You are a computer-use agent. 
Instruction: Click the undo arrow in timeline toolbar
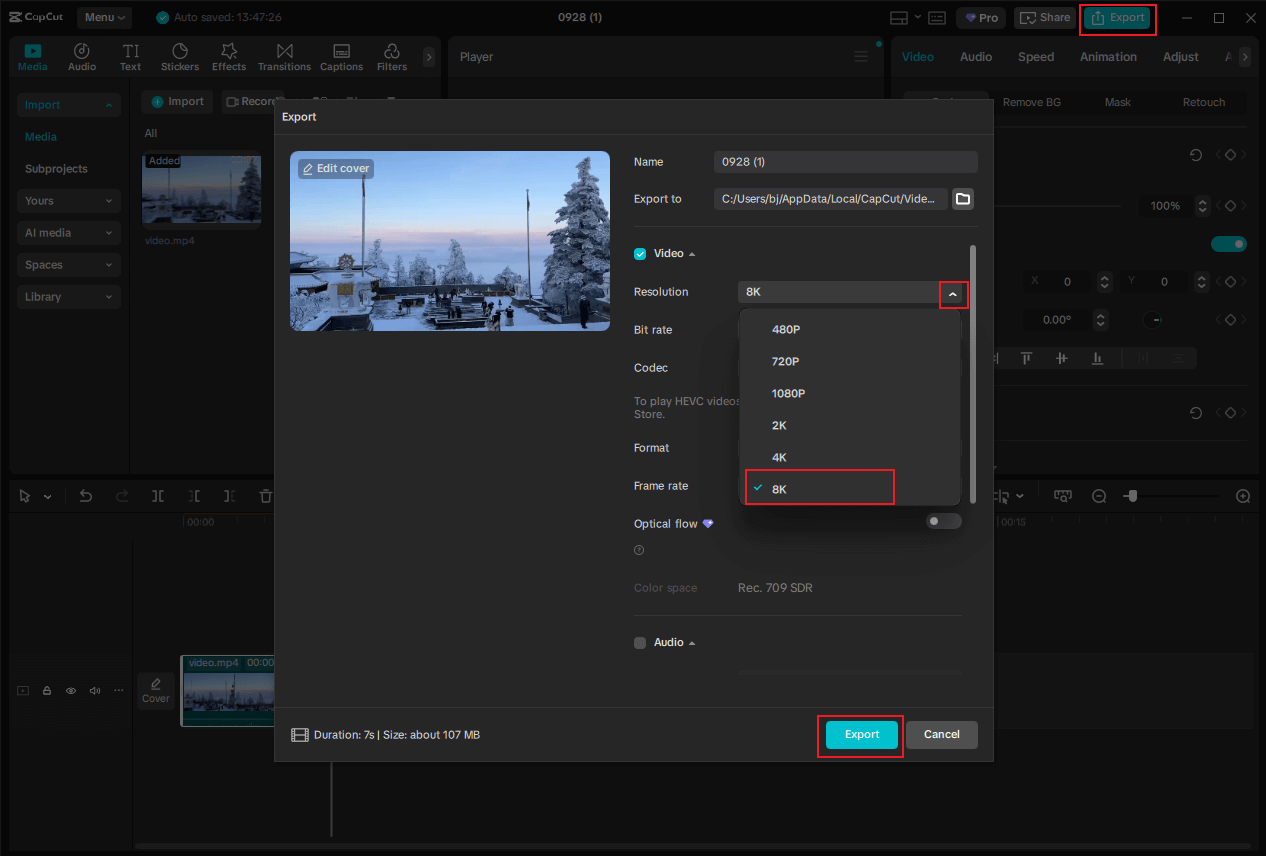86,496
